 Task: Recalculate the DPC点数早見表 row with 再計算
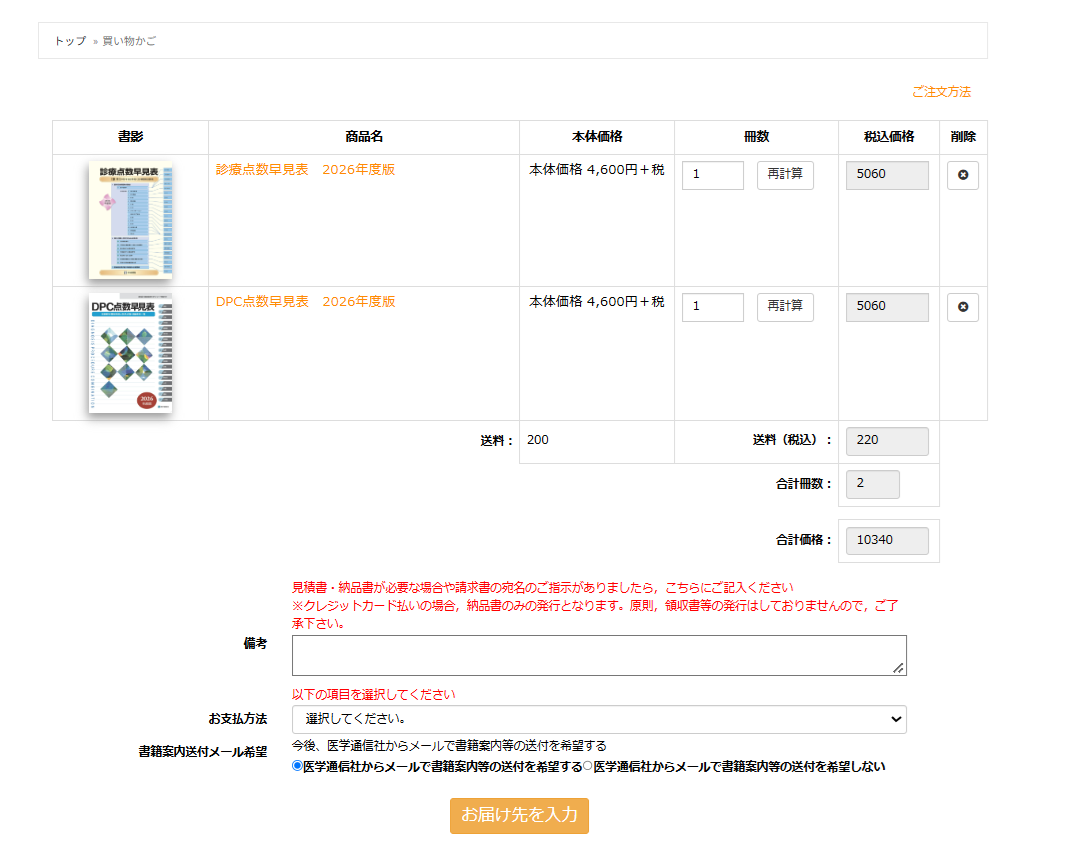pyautogui.click(x=785, y=306)
